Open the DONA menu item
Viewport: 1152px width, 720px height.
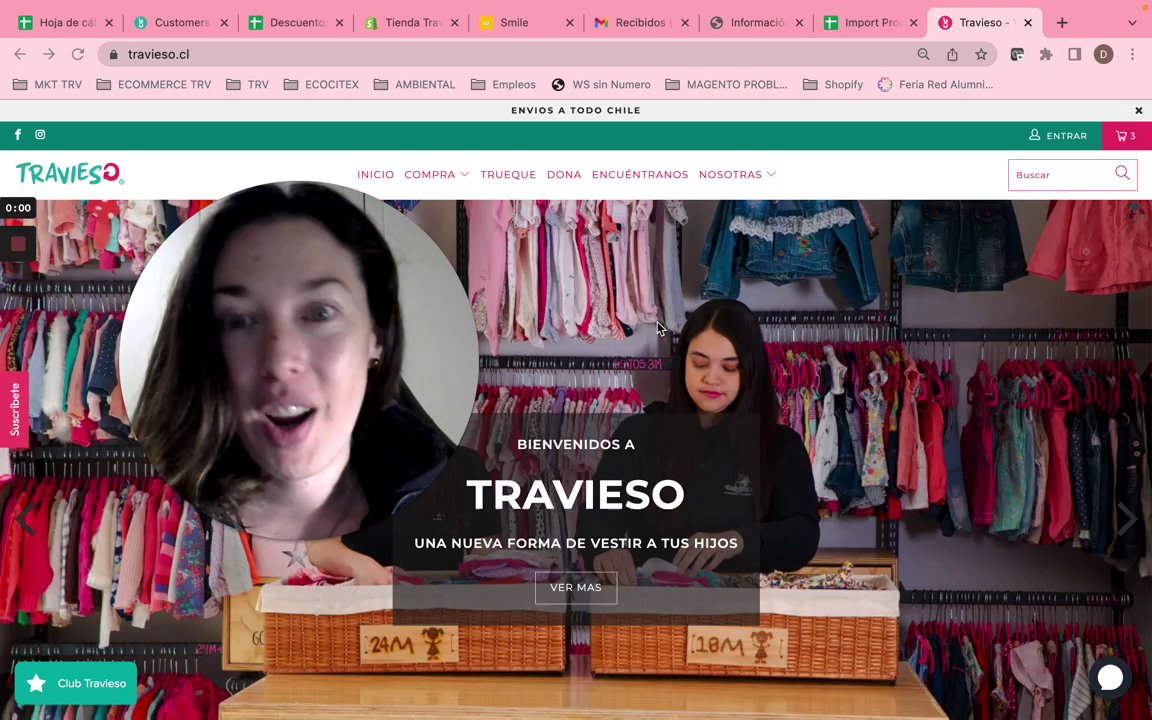tap(564, 174)
